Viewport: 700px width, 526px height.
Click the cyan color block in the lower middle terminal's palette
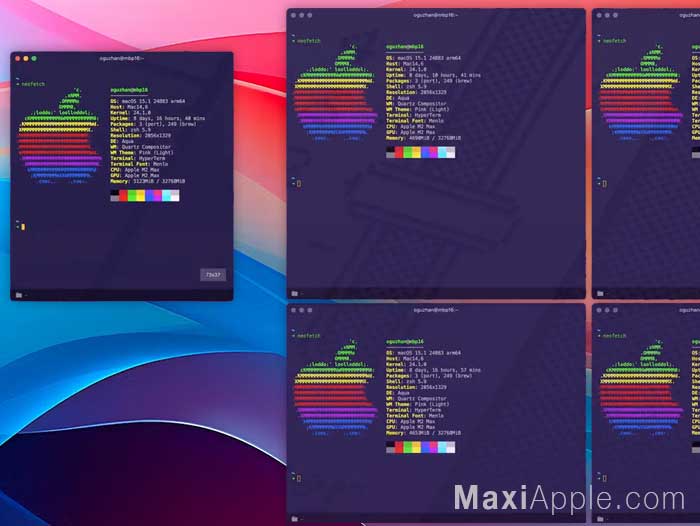442,447
